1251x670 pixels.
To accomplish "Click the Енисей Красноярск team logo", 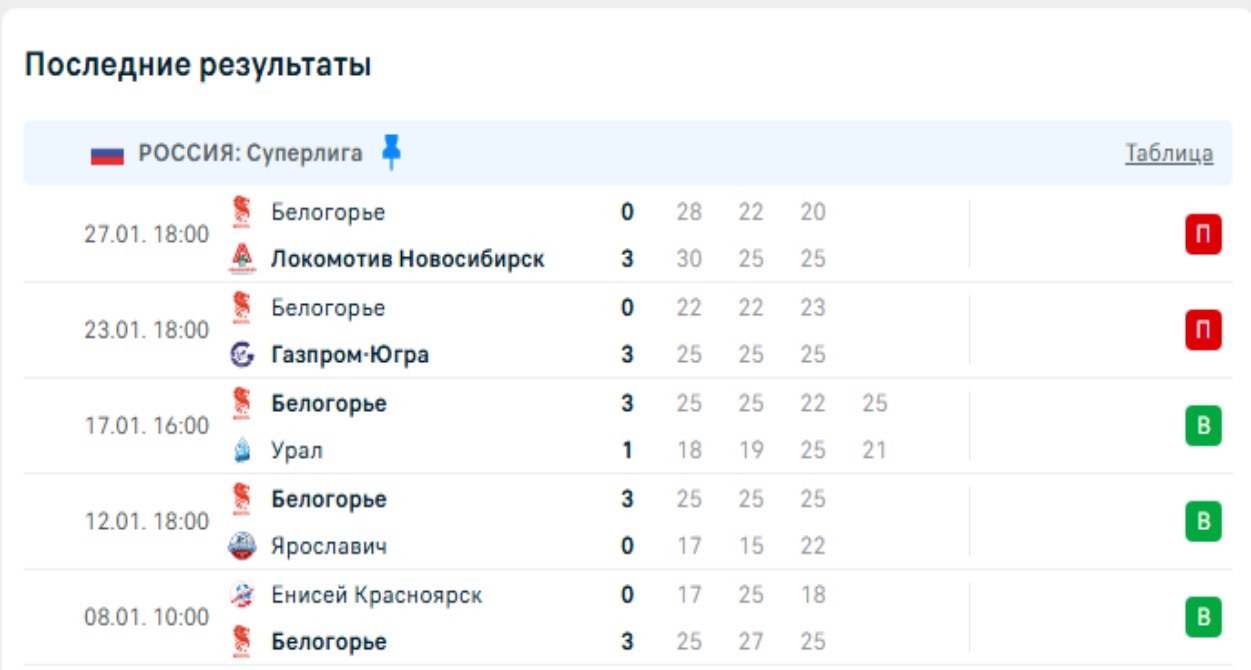I will tap(241, 595).
